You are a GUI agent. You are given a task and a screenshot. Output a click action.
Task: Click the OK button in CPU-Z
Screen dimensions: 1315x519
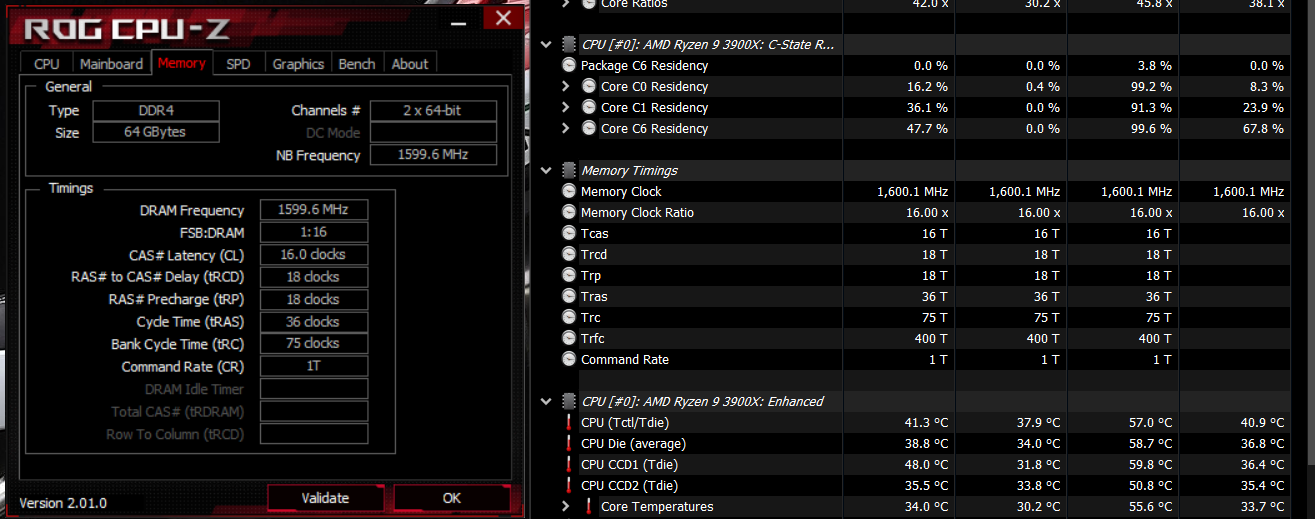pyautogui.click(x=452, y=497)
